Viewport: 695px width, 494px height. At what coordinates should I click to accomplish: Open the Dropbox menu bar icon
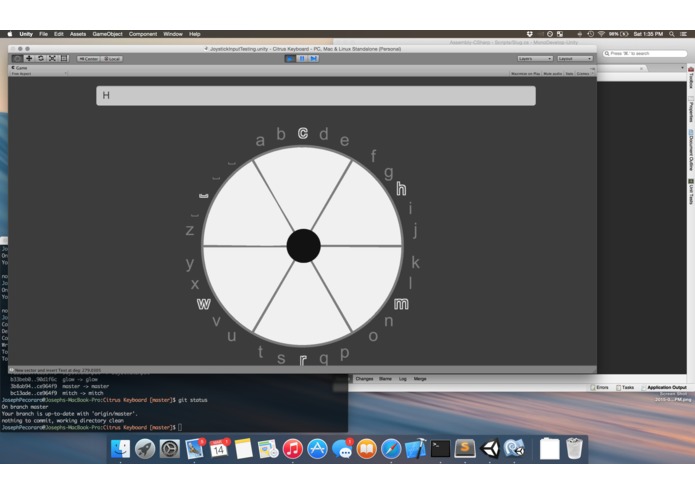[529, 34]
